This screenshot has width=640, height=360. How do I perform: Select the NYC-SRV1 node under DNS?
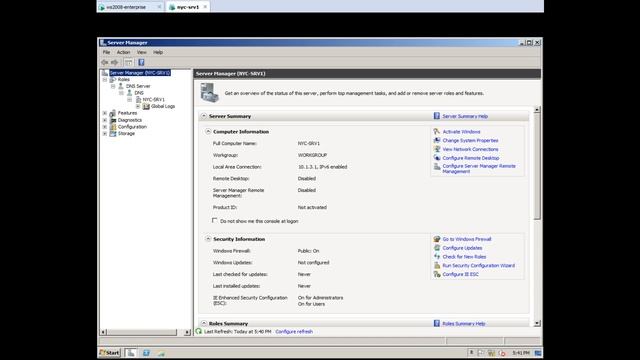click(153, 100)
